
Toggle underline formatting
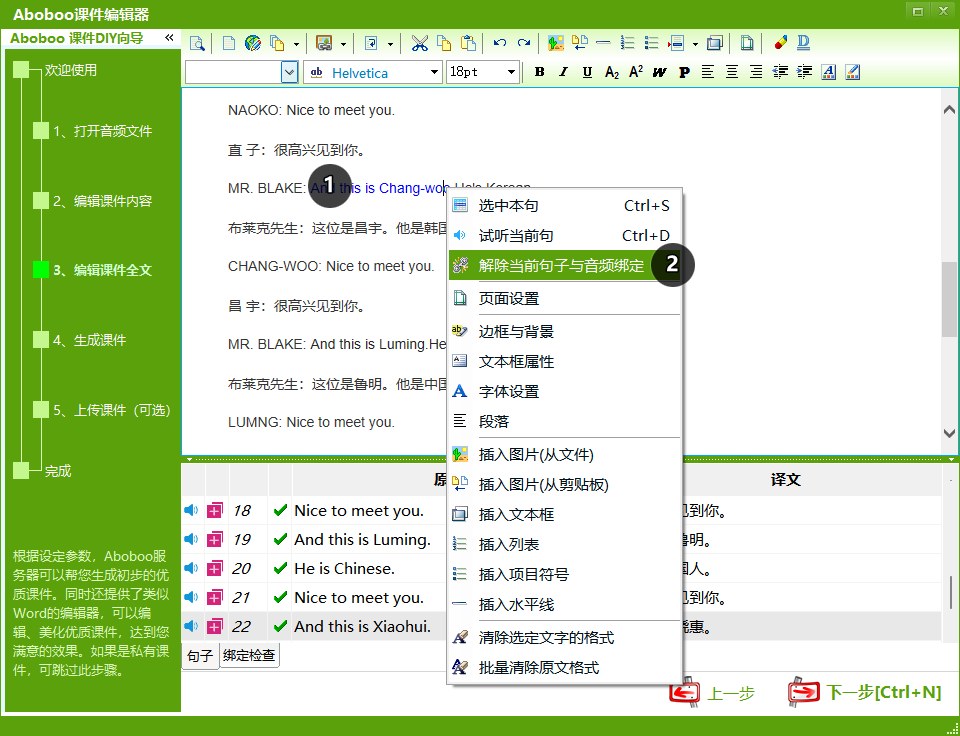pyautogui.click(x=587, y=72)
